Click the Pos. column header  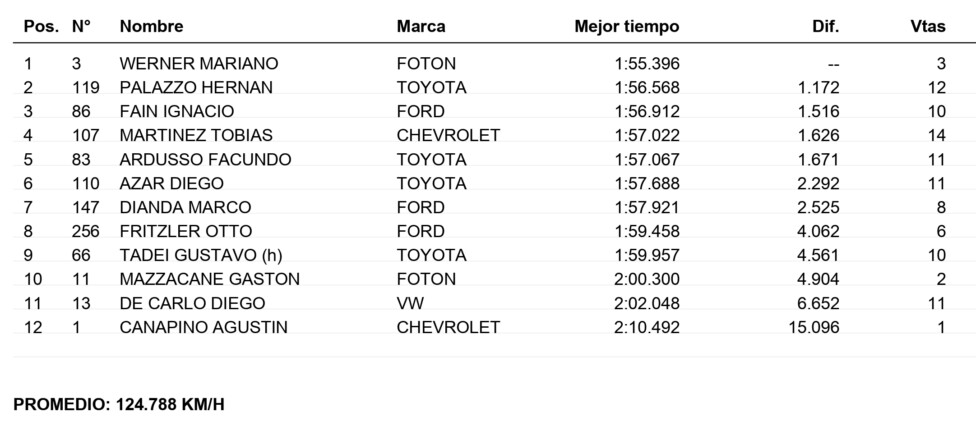[x=41, y=26]
